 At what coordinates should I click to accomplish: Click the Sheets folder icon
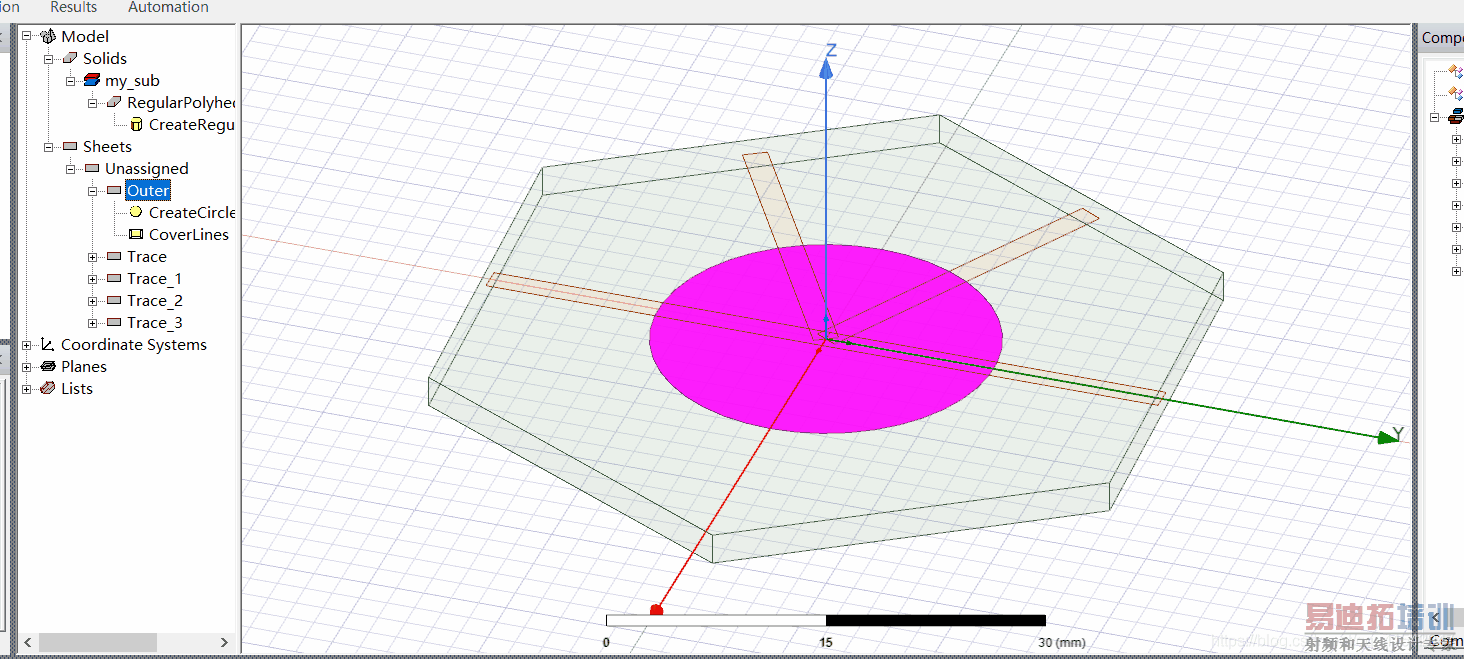pos(70,147)
